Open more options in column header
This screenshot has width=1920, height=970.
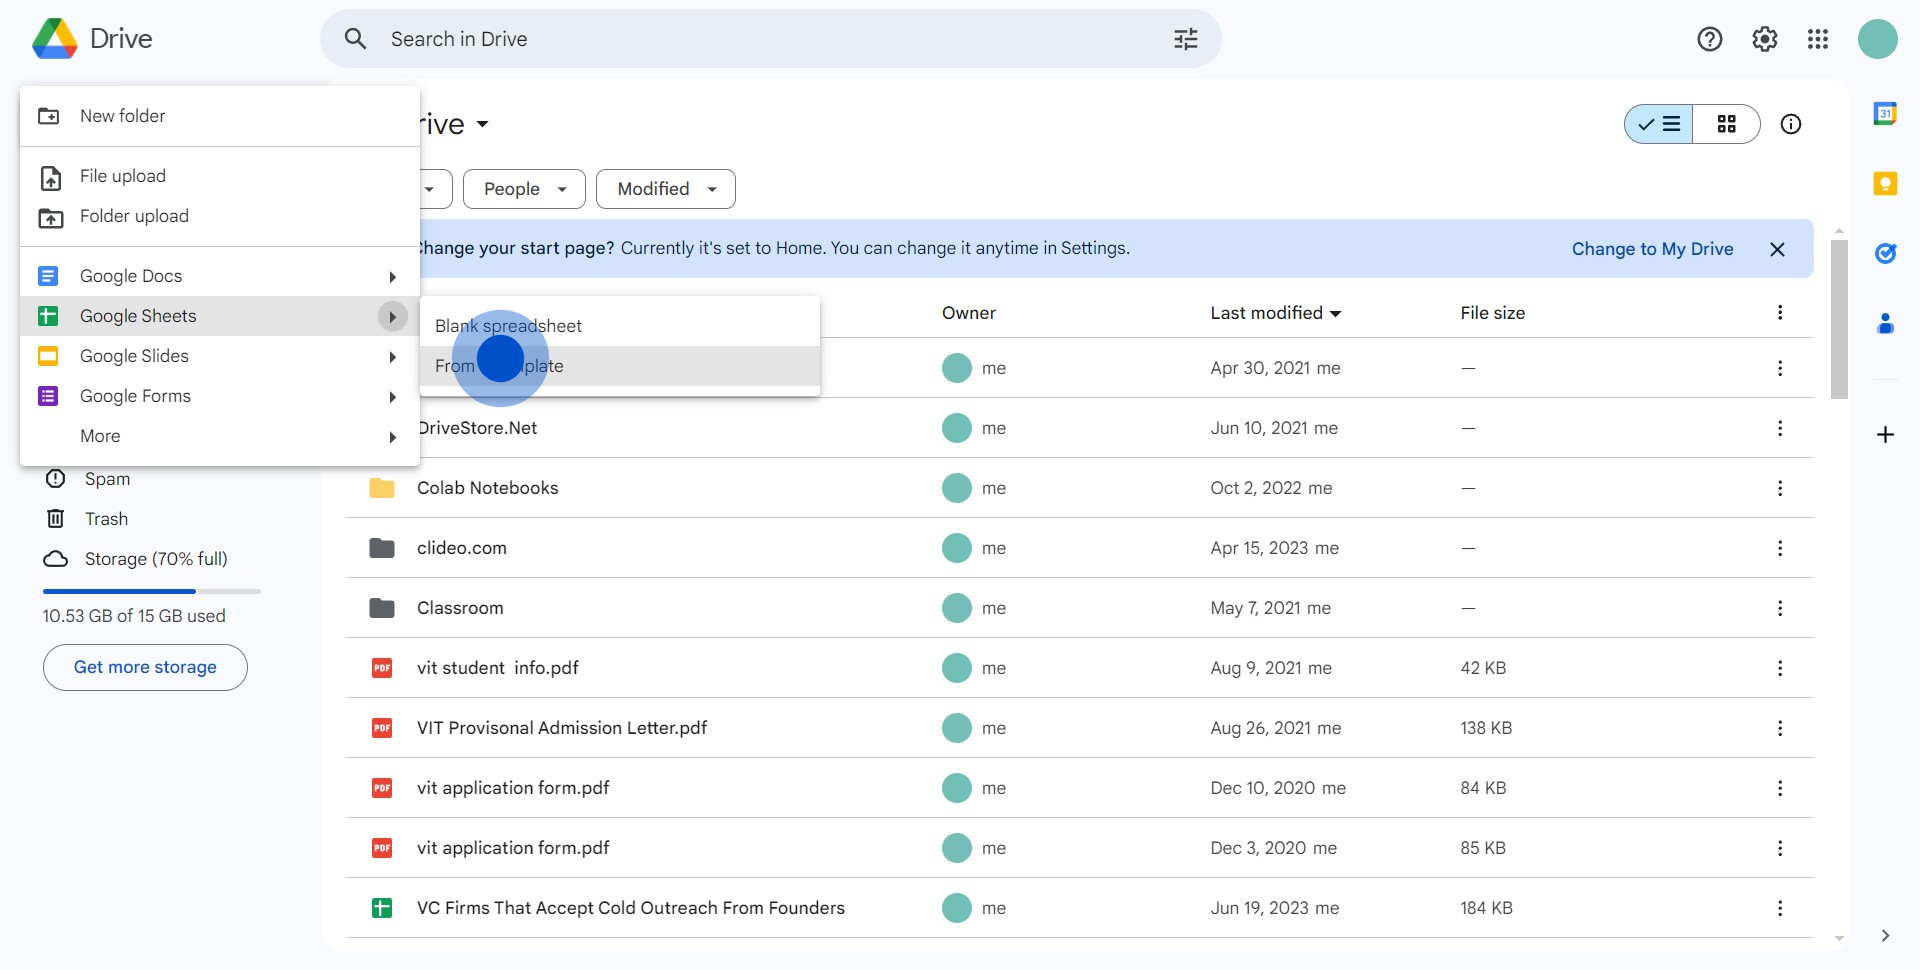coord(1780,313)
